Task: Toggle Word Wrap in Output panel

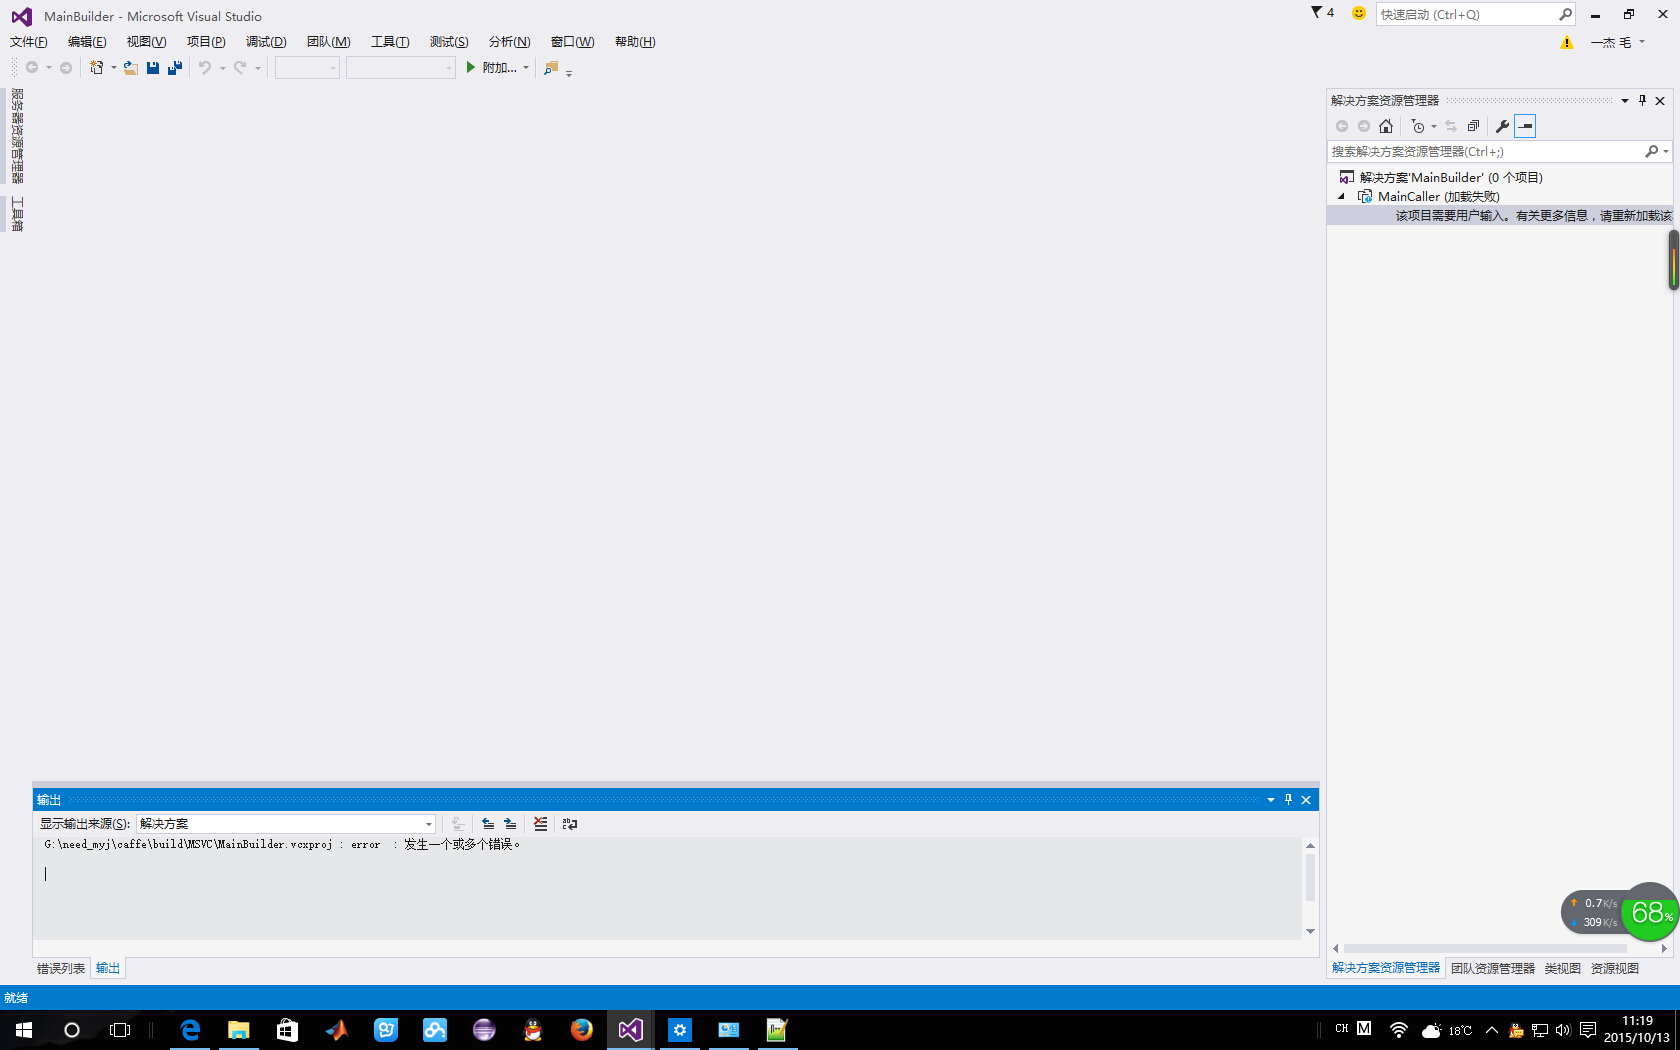Action: [570, 824]
